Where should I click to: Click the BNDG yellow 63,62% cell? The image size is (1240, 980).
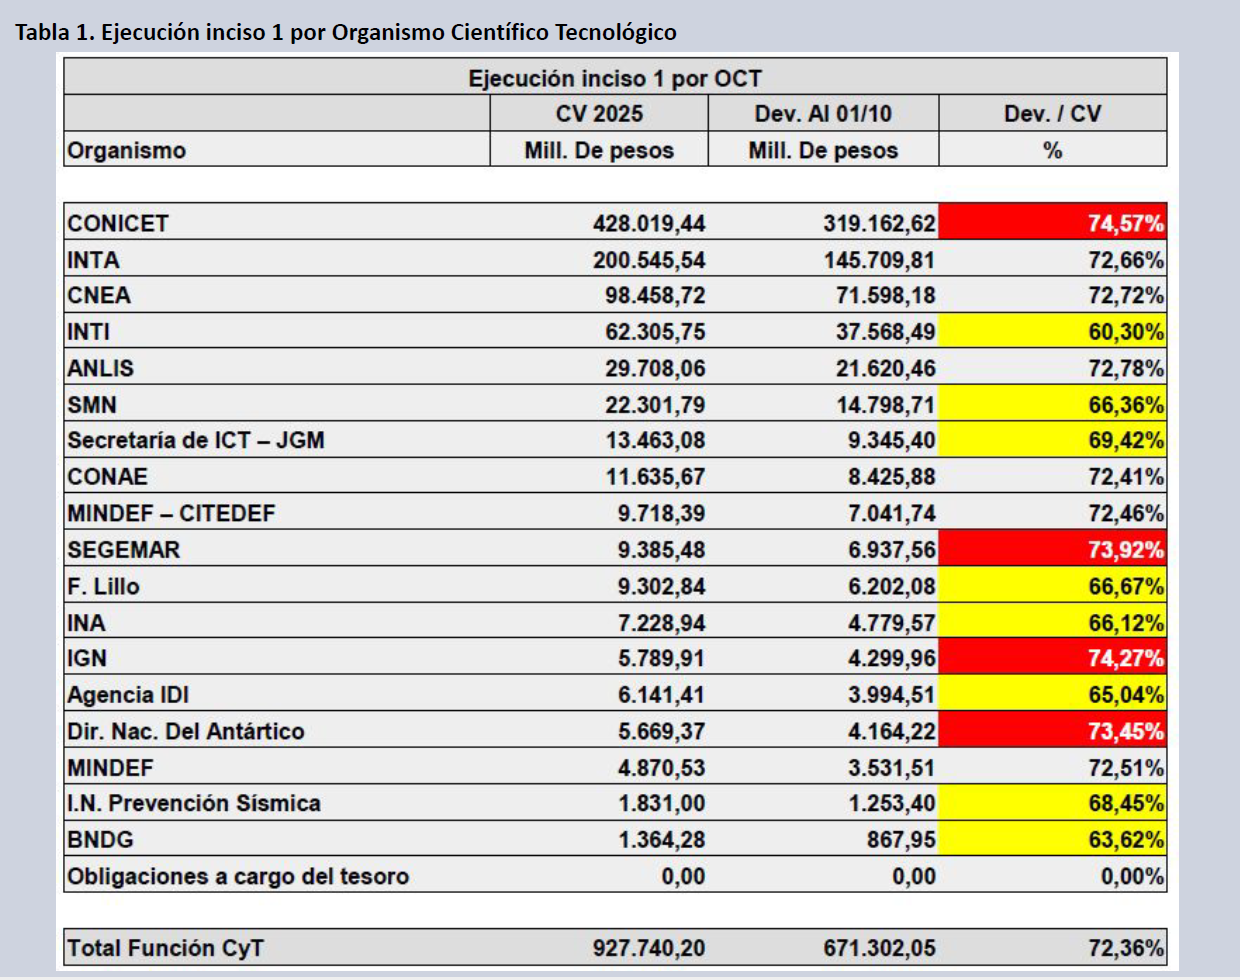(1052, 840)
